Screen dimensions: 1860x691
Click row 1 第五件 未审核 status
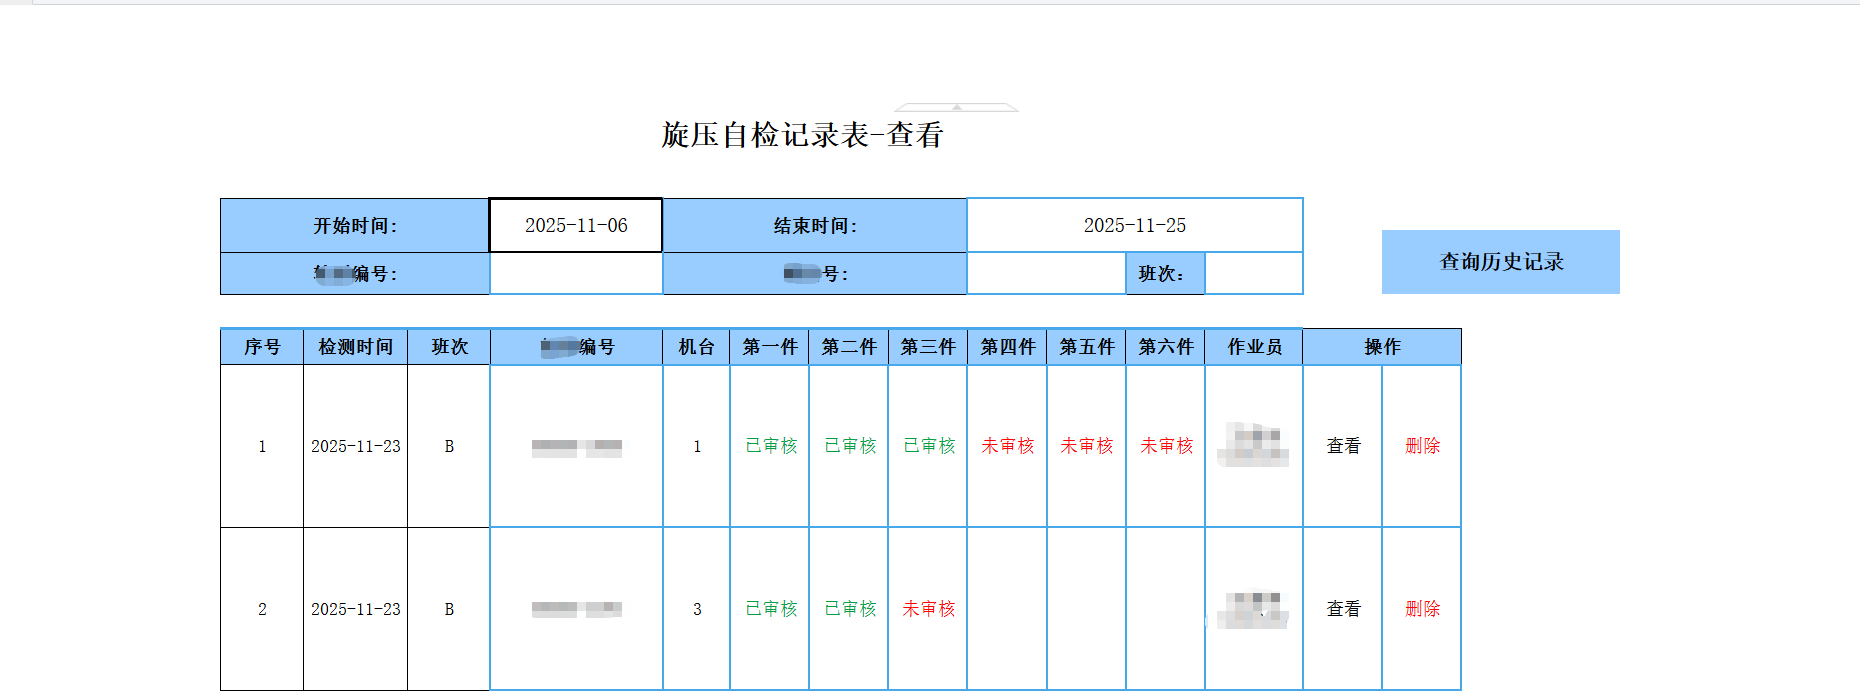(x=1086, y=446)
